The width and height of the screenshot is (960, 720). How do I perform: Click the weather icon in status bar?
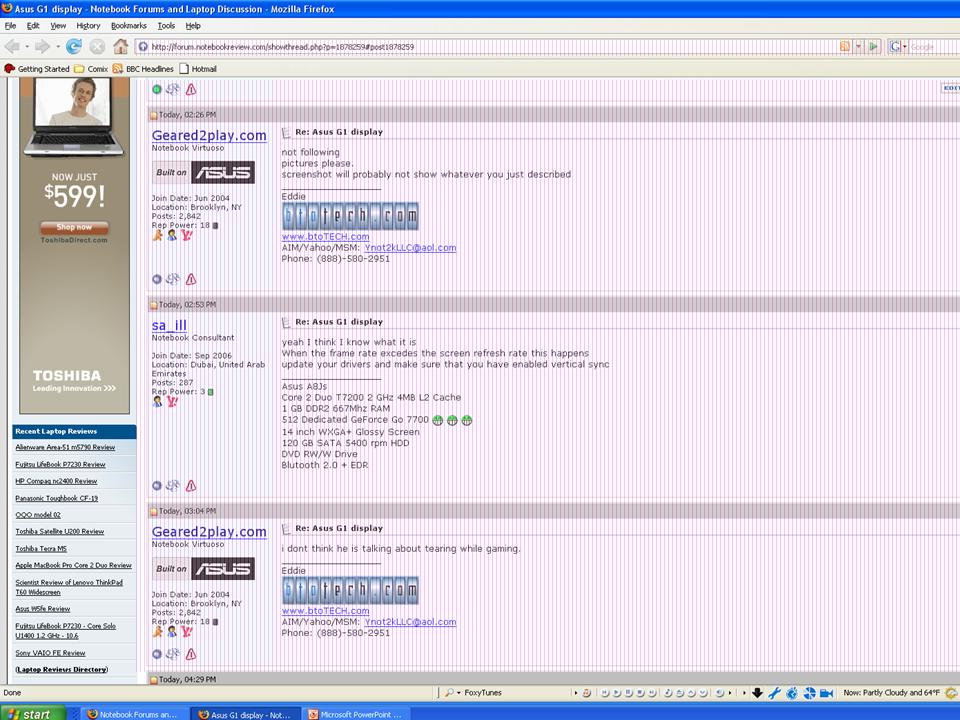[x=951, y=692]
